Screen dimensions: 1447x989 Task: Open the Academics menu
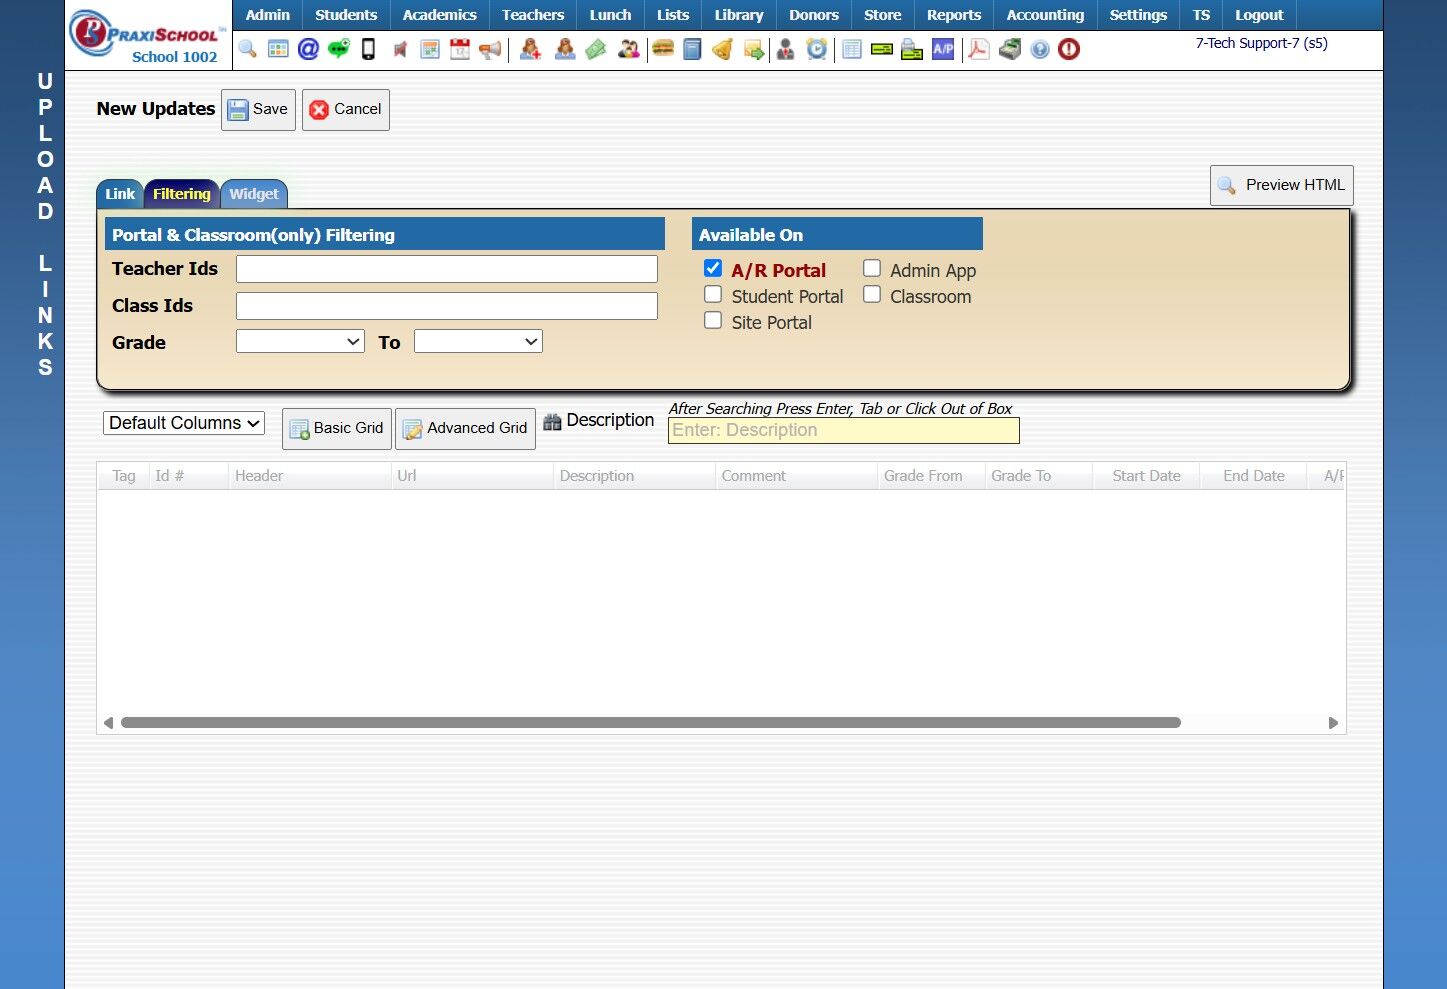tap(439, 15)
